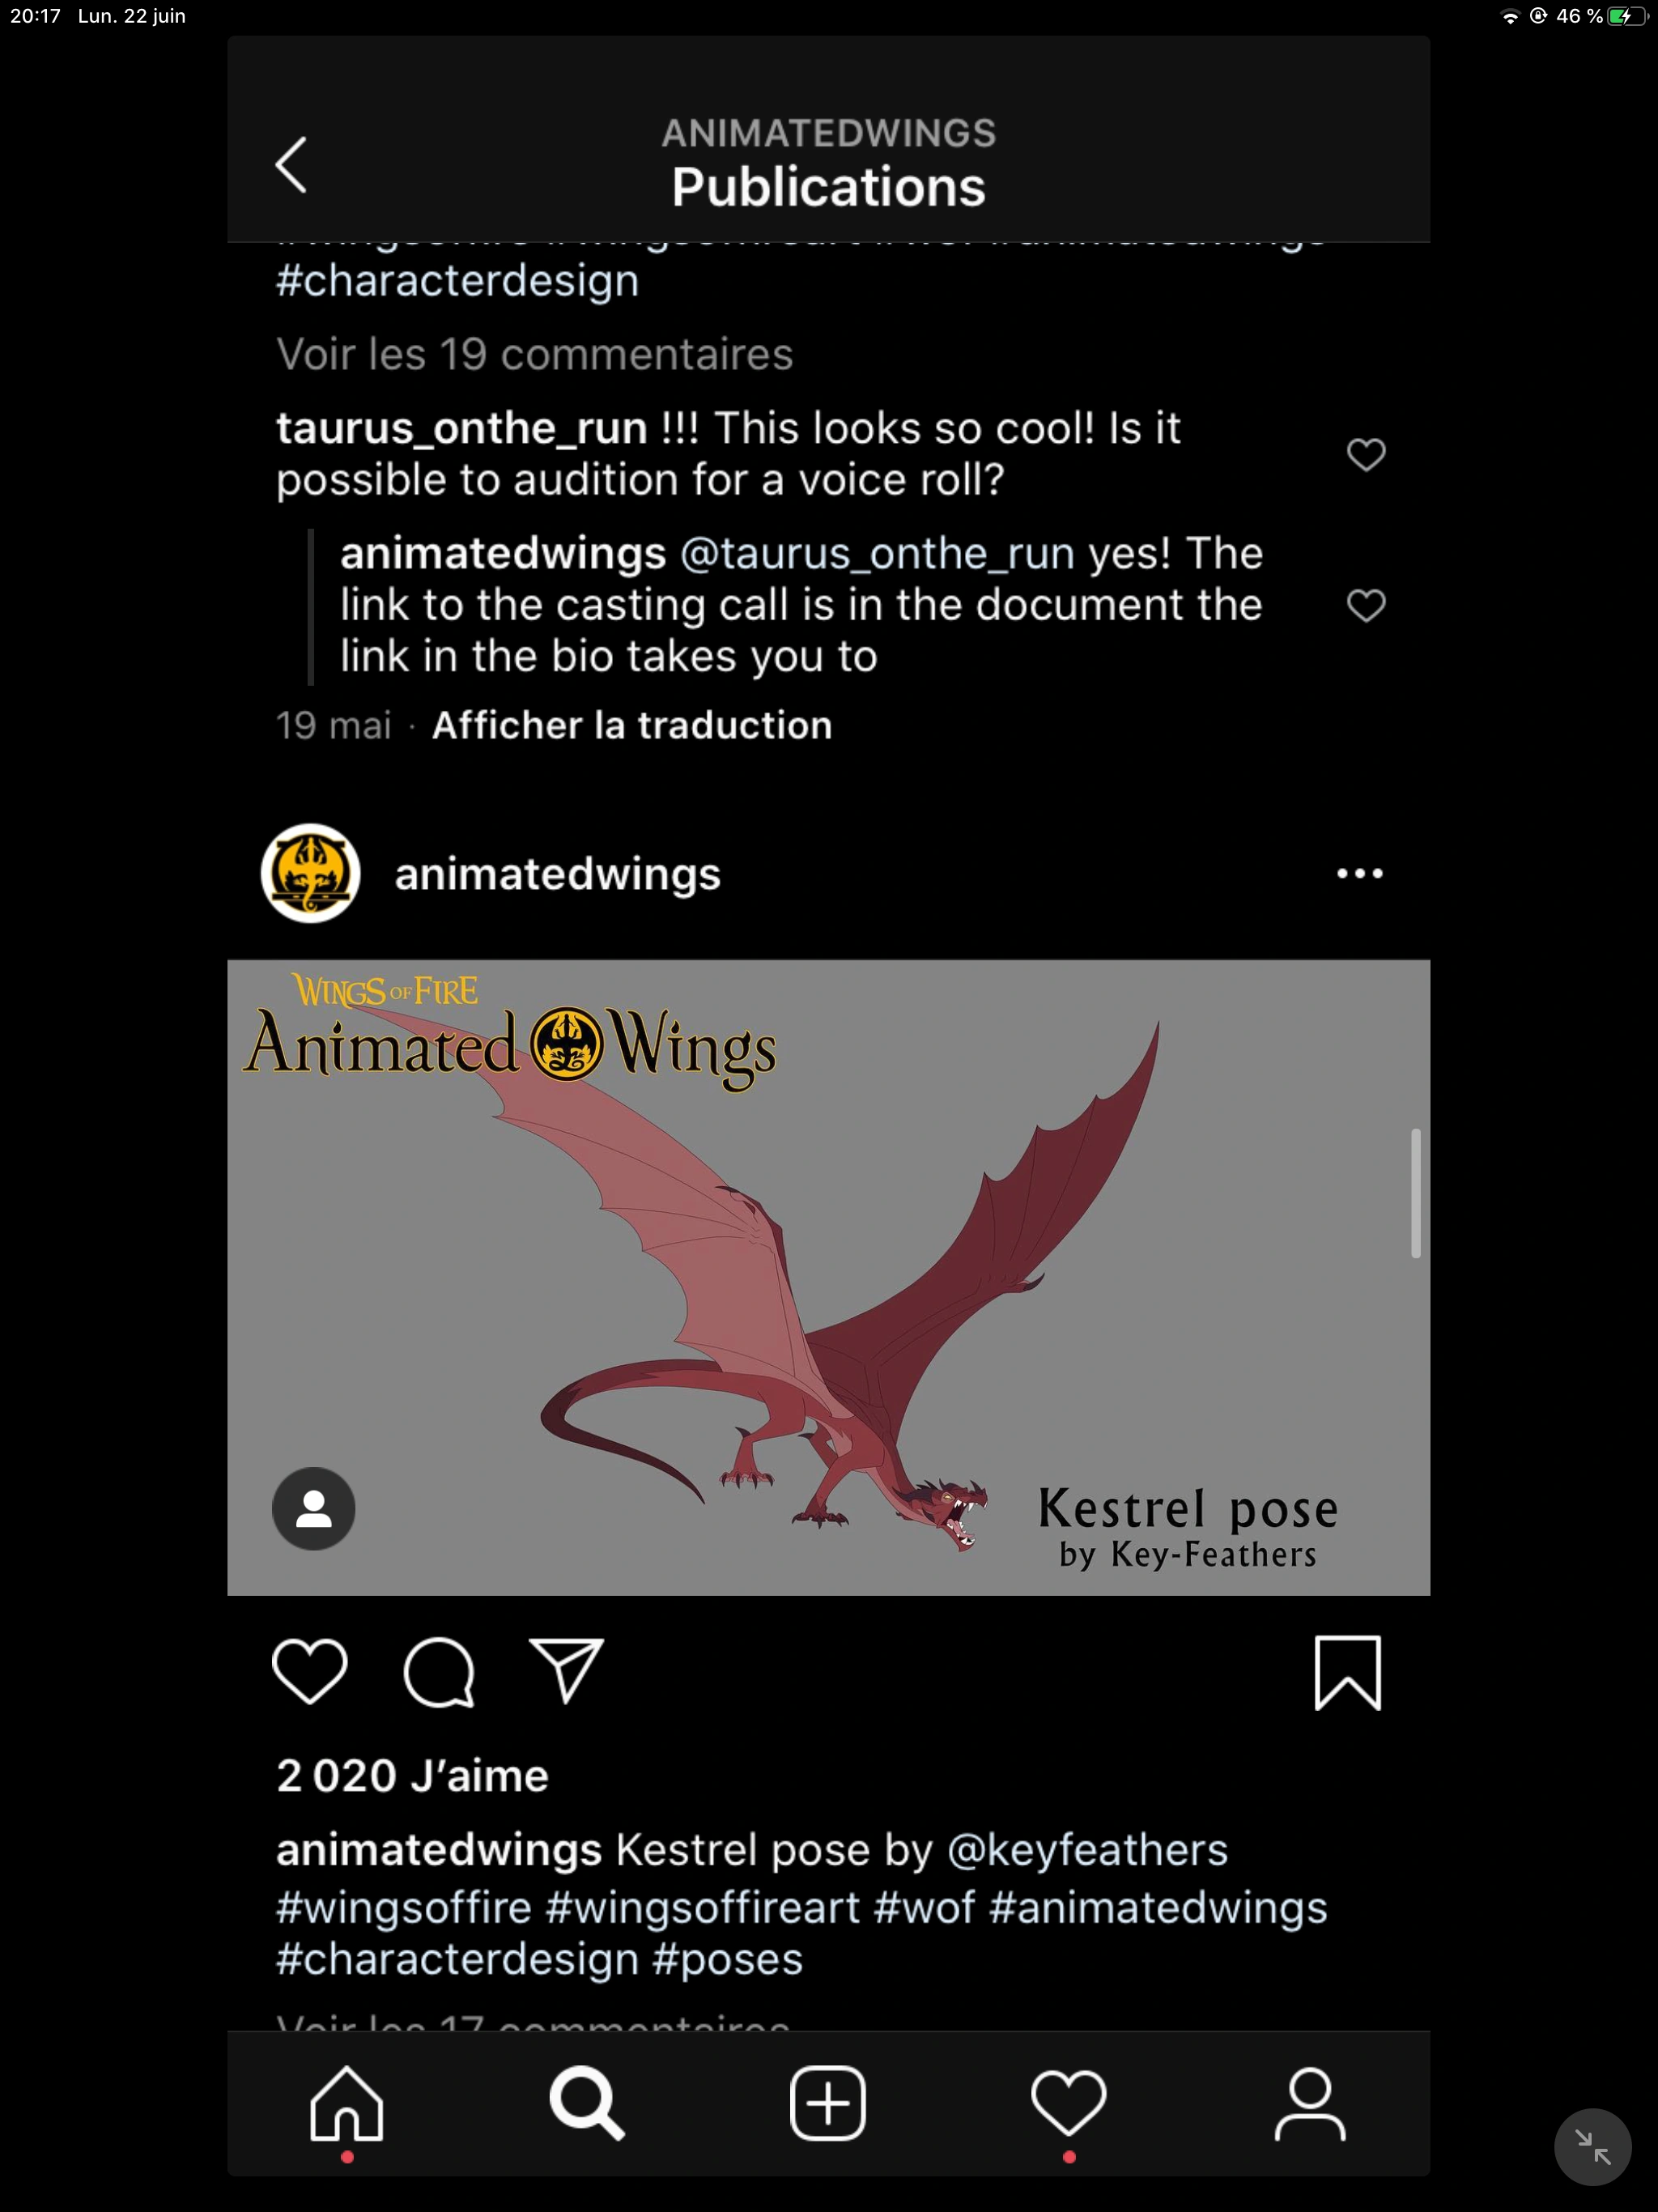Tap "Afficher la traduction" link
Screen dimensions: 1658x2212
632,725
